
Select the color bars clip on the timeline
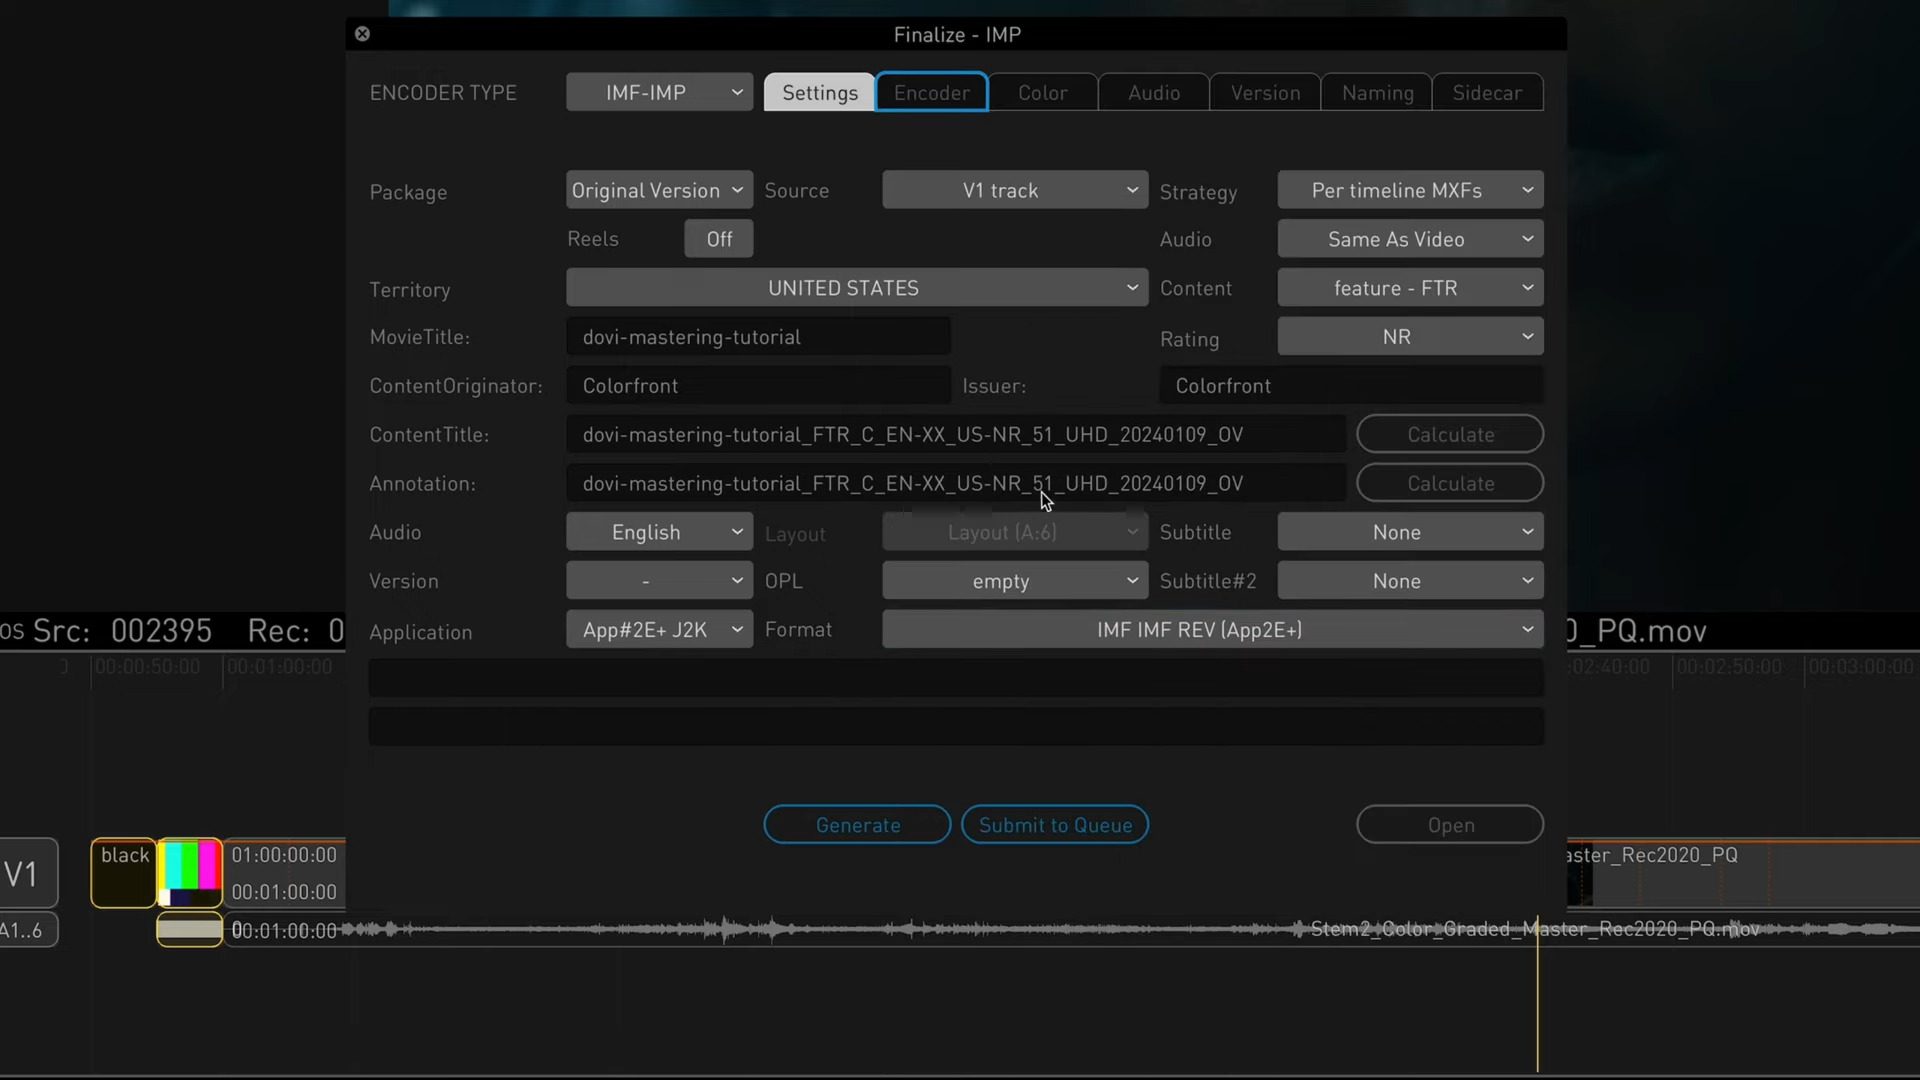(x=188, y=872)
